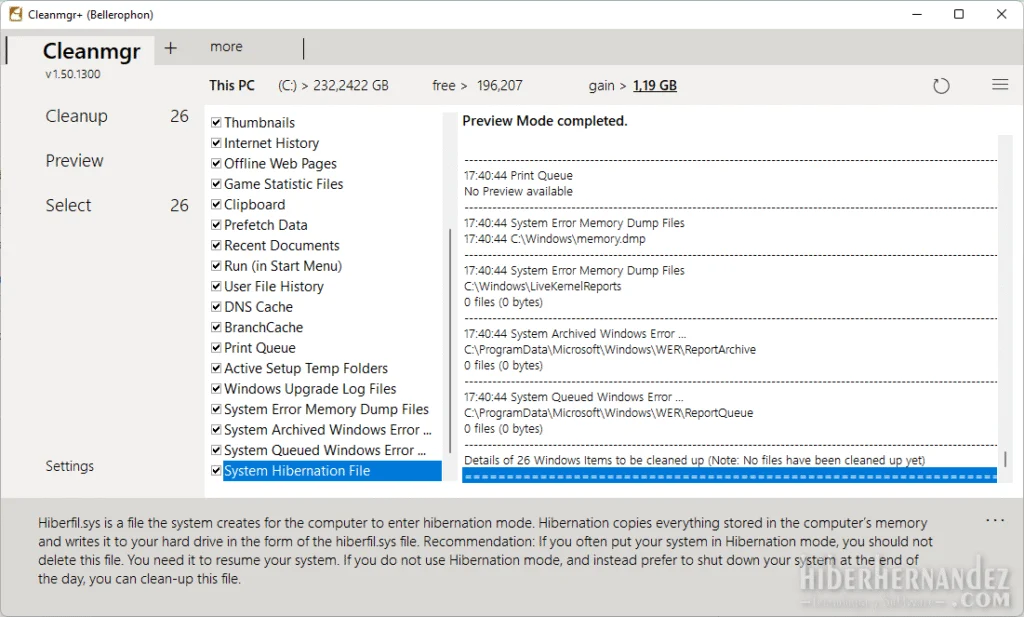
Task: Uncheck the Thumbnails cleanup item
Action: (x=214, y=122)
